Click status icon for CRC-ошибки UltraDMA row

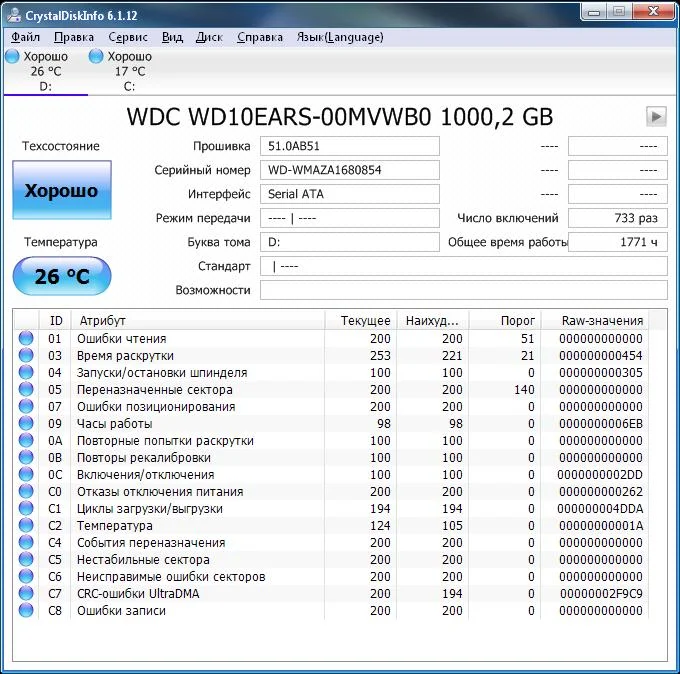pyautogui.click(x=25, y=594)
